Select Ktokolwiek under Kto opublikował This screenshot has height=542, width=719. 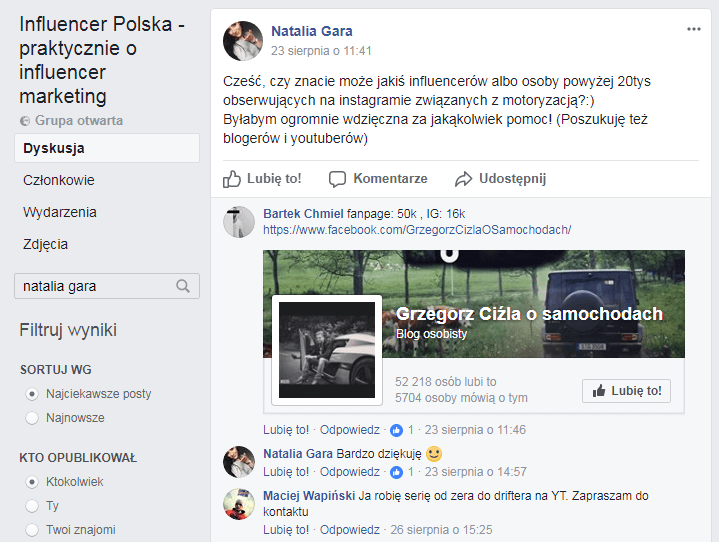pos(32,482)
